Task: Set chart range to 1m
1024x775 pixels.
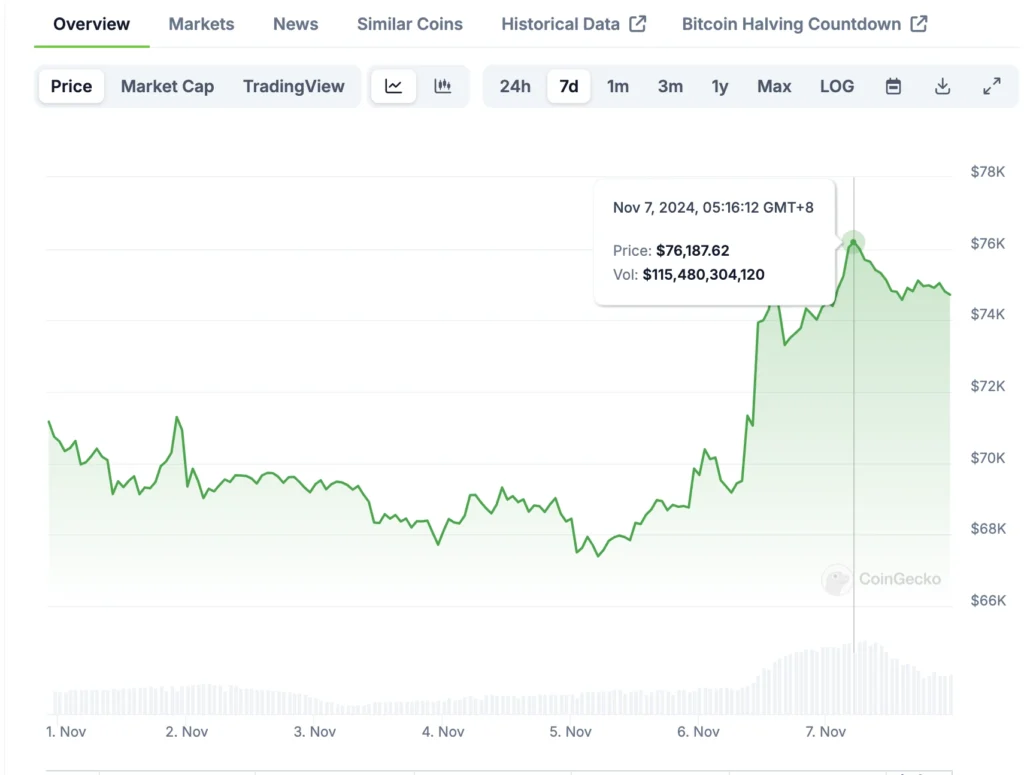Action: click(x=618, y=86)
